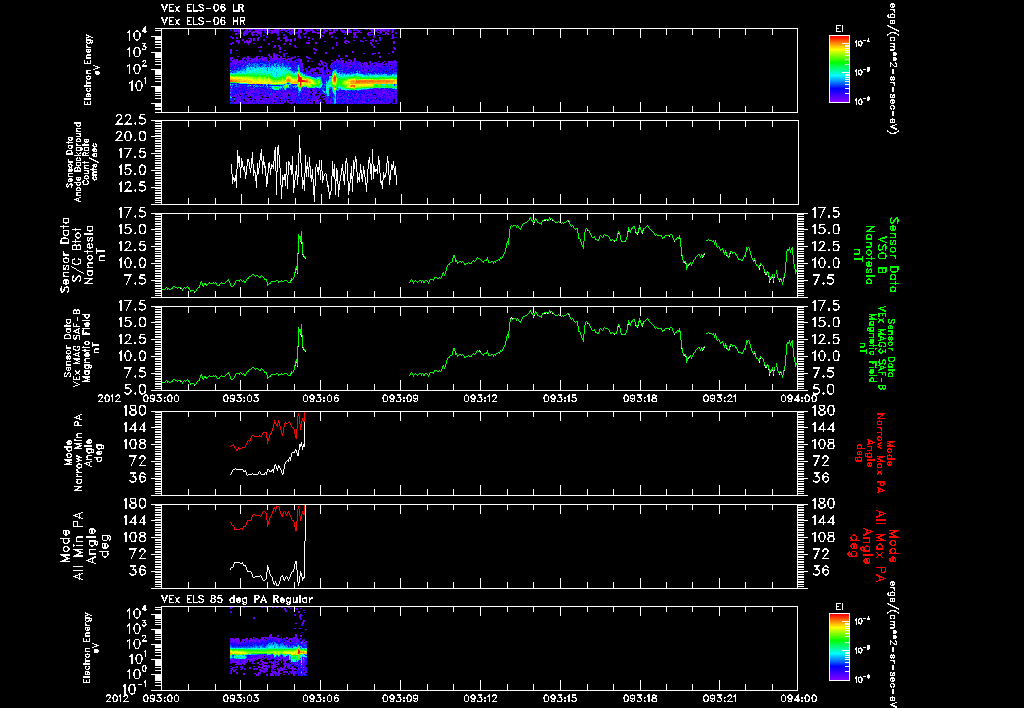Click "EI" label above the bottom color bar
This screenshot has width=1024, height=708.
click(839, 607)
